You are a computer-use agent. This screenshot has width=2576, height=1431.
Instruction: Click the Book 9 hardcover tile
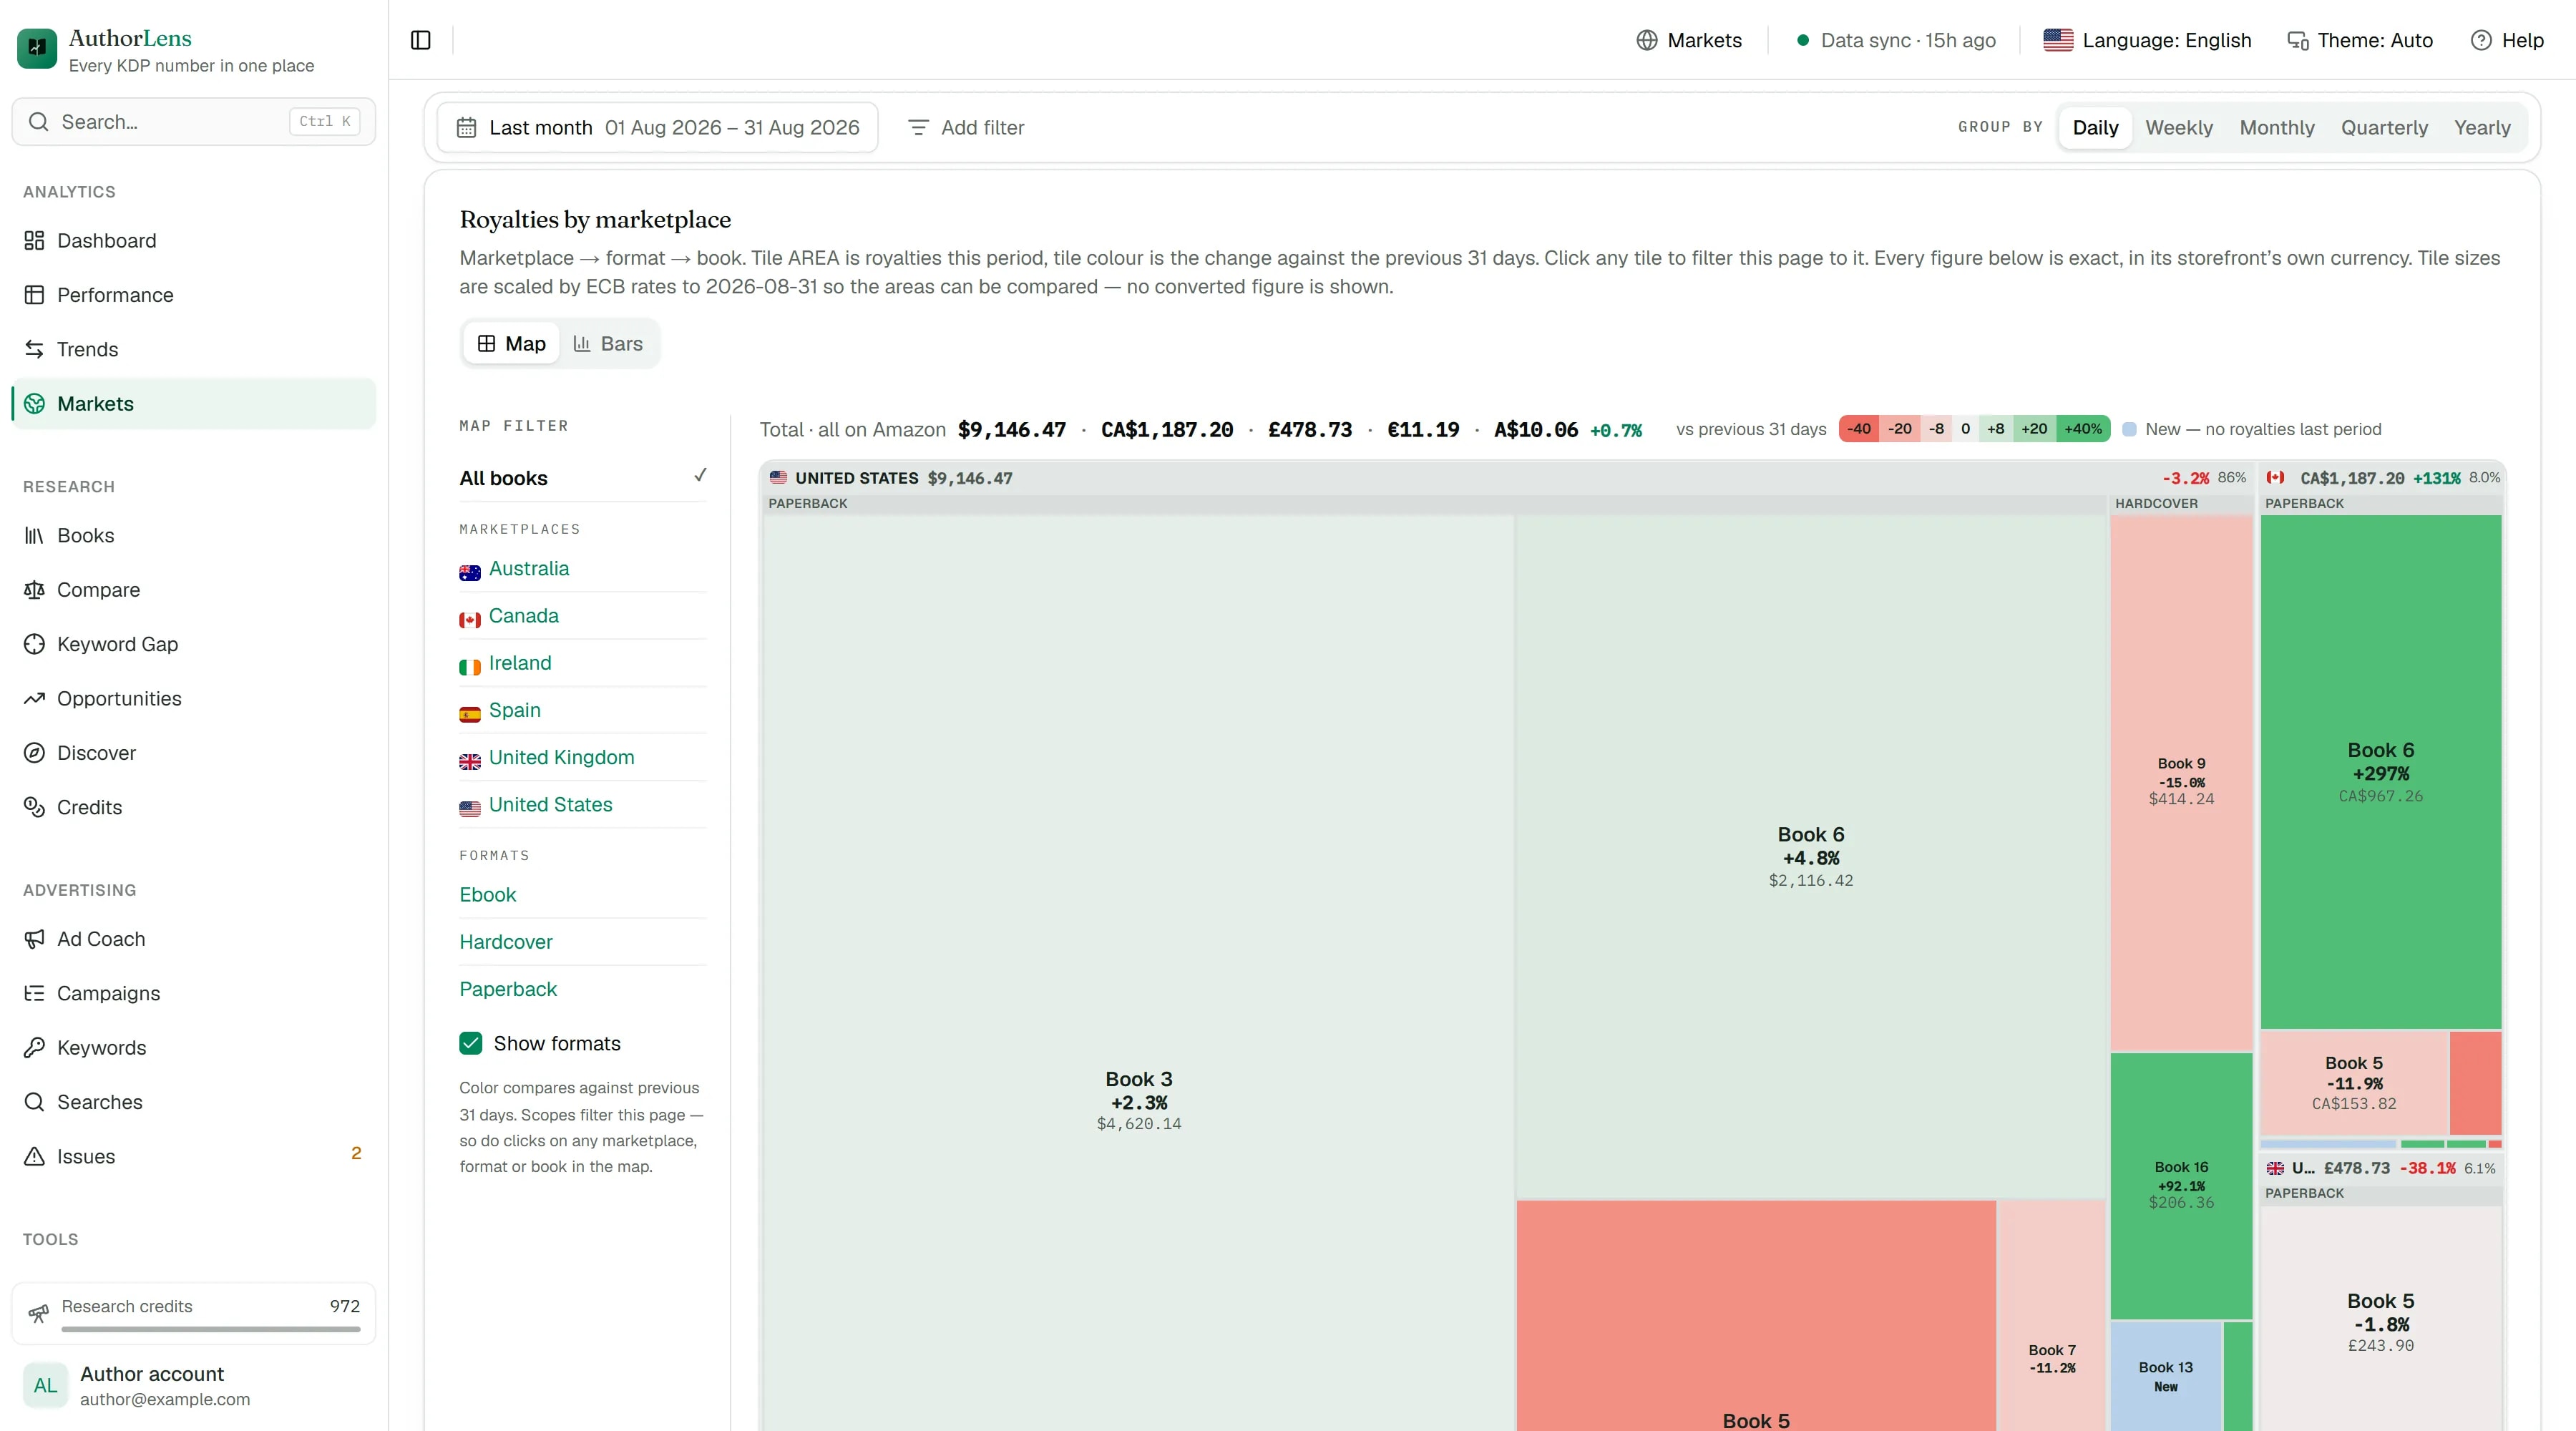tap(2181, 781)
